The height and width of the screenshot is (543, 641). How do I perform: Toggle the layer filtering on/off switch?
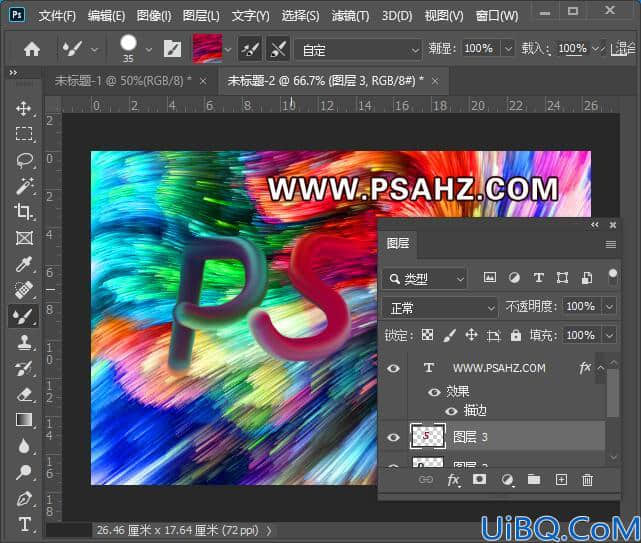612,276
